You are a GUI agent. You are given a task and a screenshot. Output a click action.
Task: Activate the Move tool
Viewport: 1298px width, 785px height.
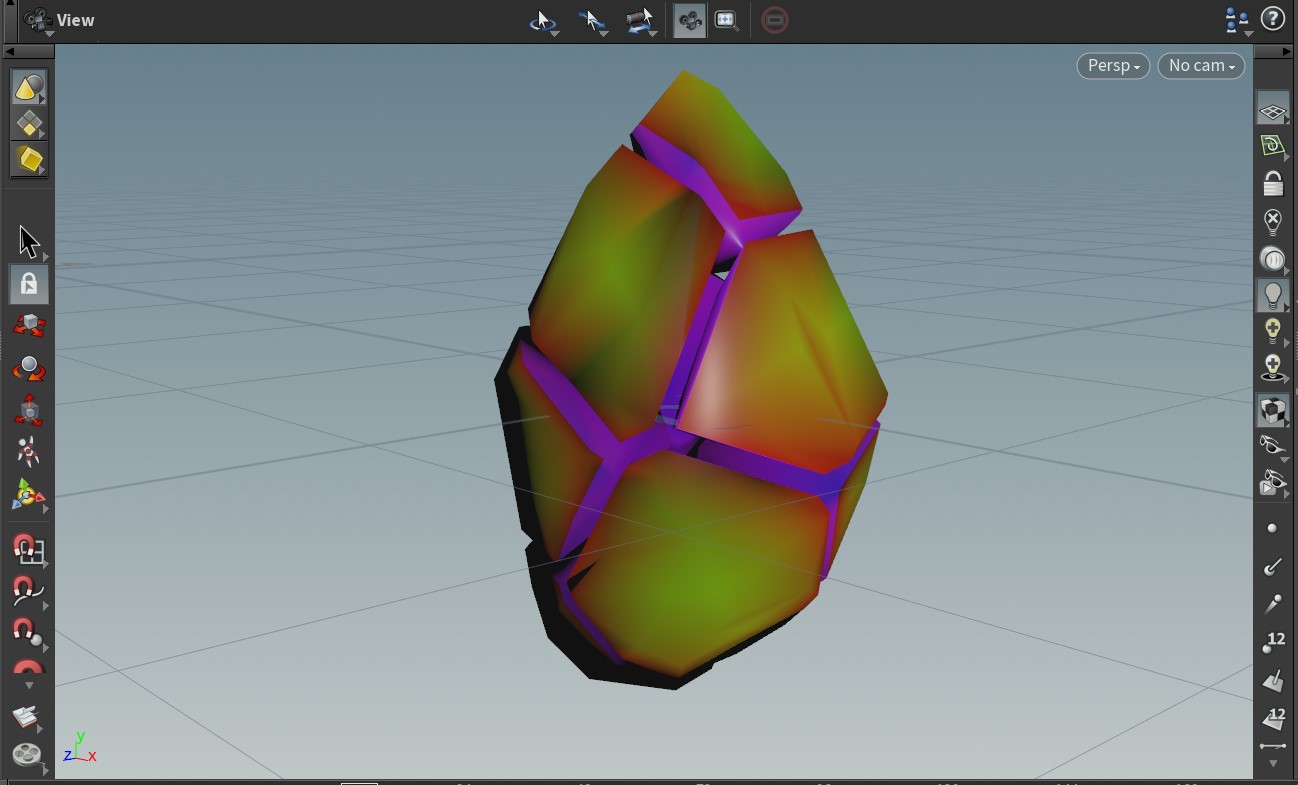click(x=28, y=326)
